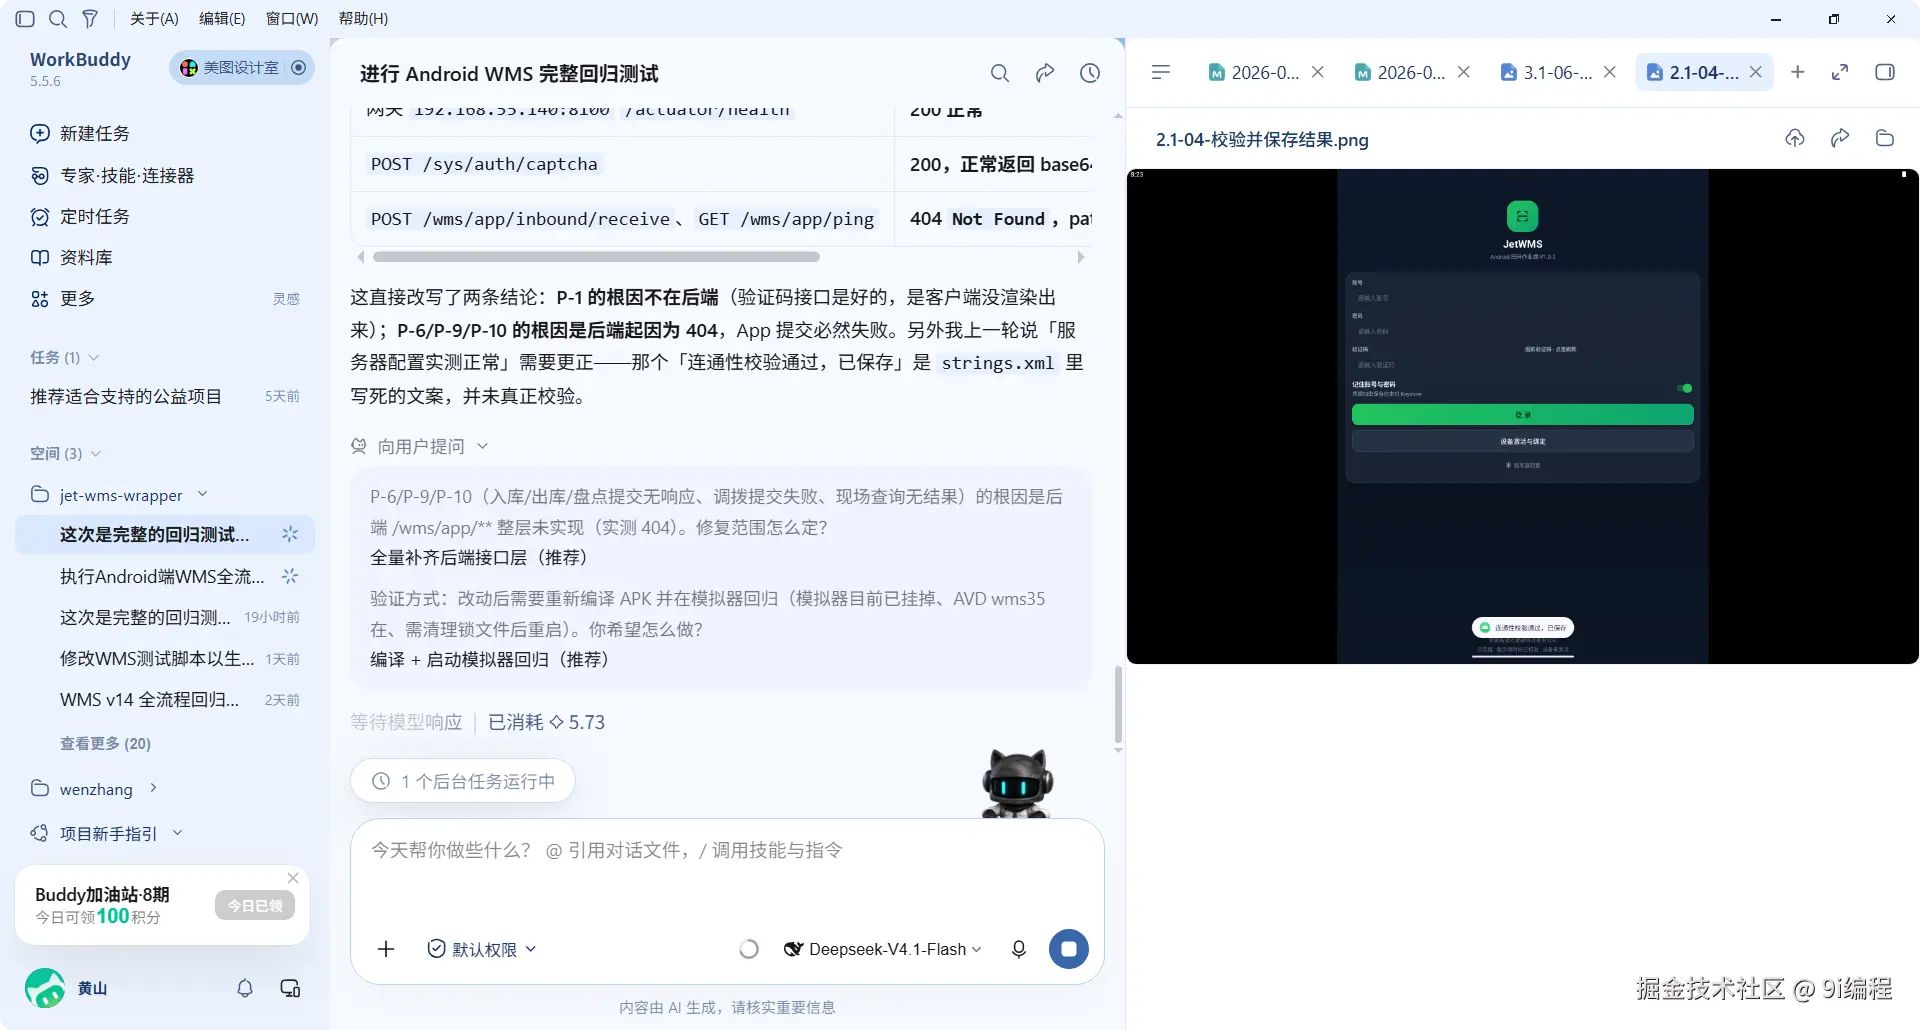1920x1030 pixels.
Task: Add new tab with plus icon
Action: (x=1798, y=72)
